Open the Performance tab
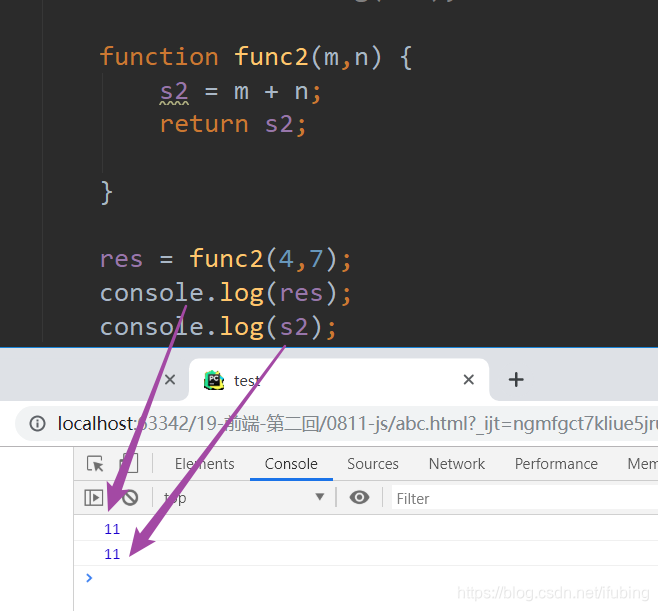Image resolution: width=658 pixels, height=611 pixels. (x=556, y=464)
